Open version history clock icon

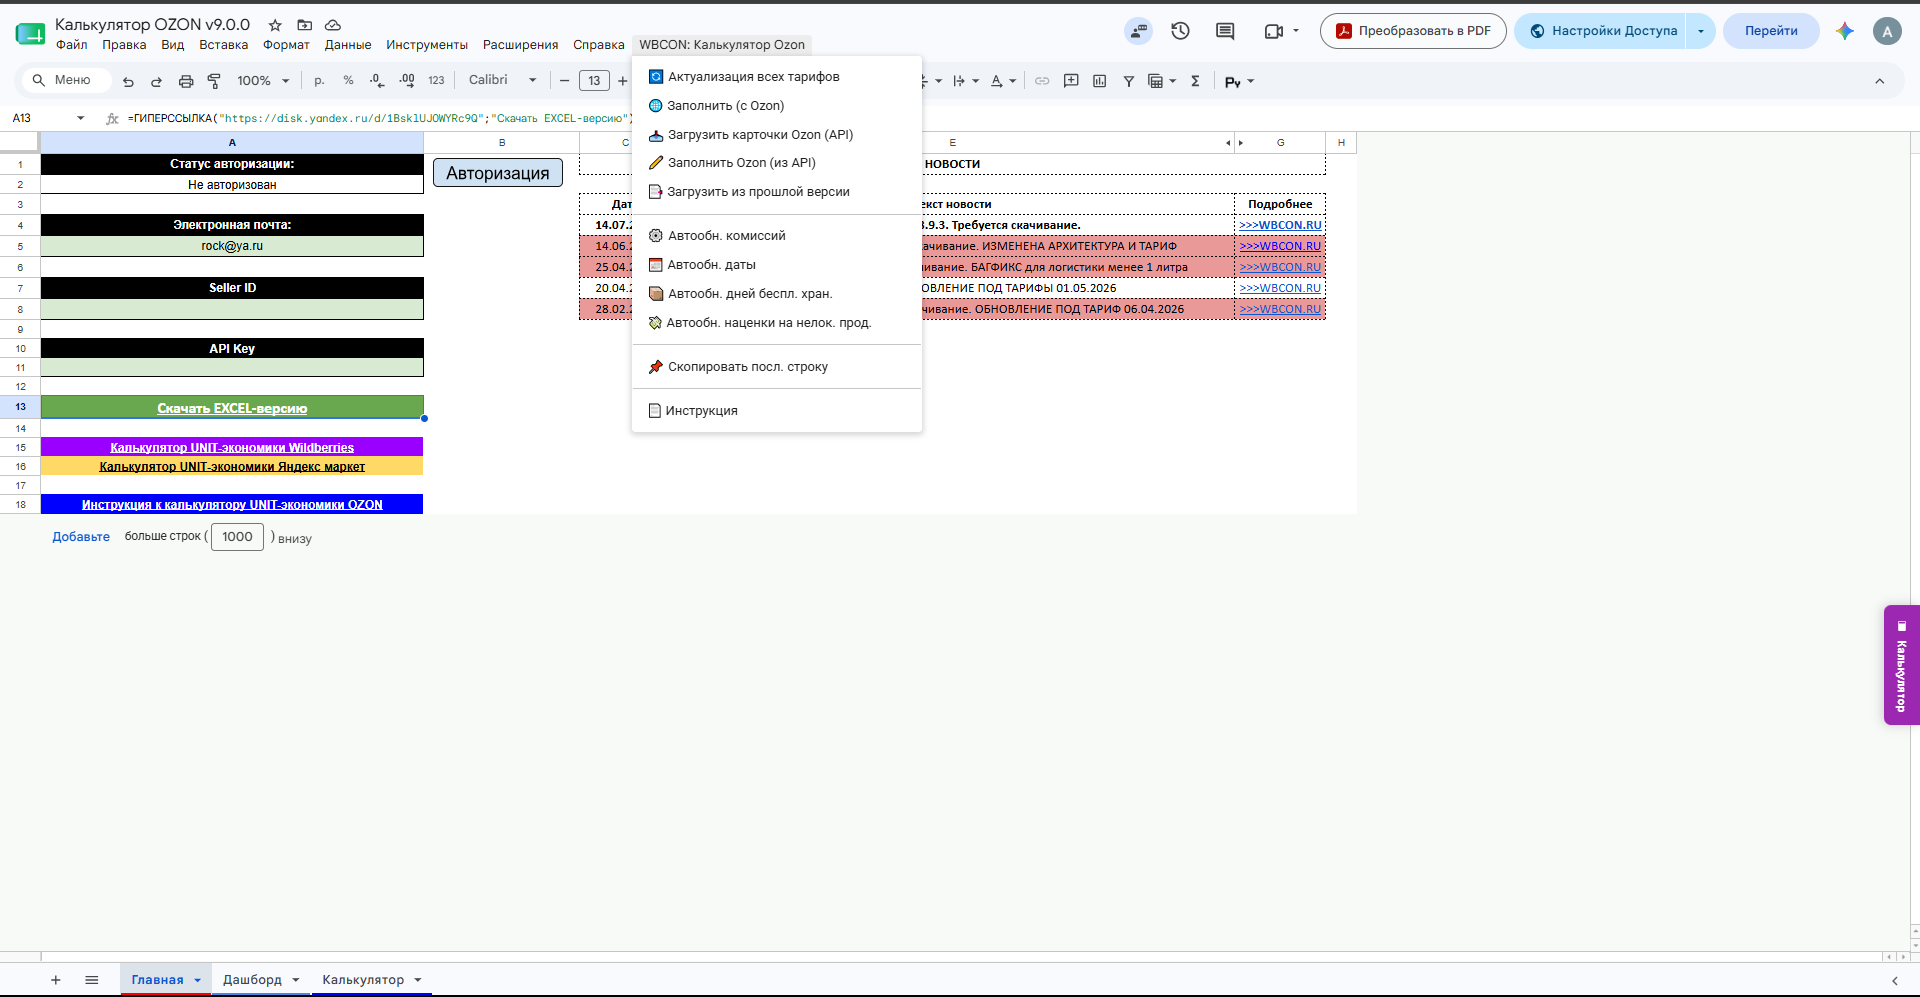tap(1181, 31)
